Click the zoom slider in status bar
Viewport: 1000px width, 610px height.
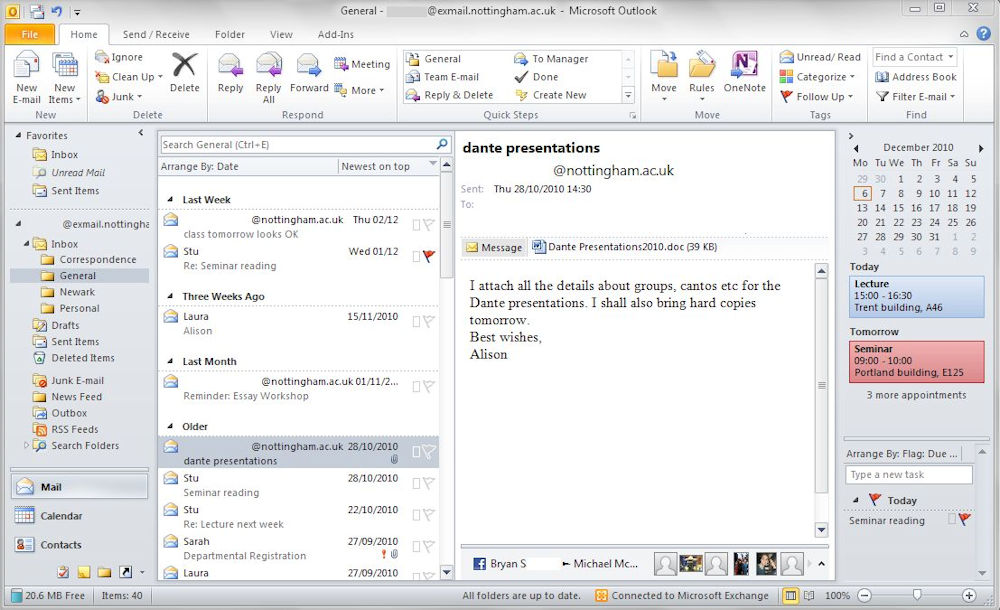click(917, 596)
